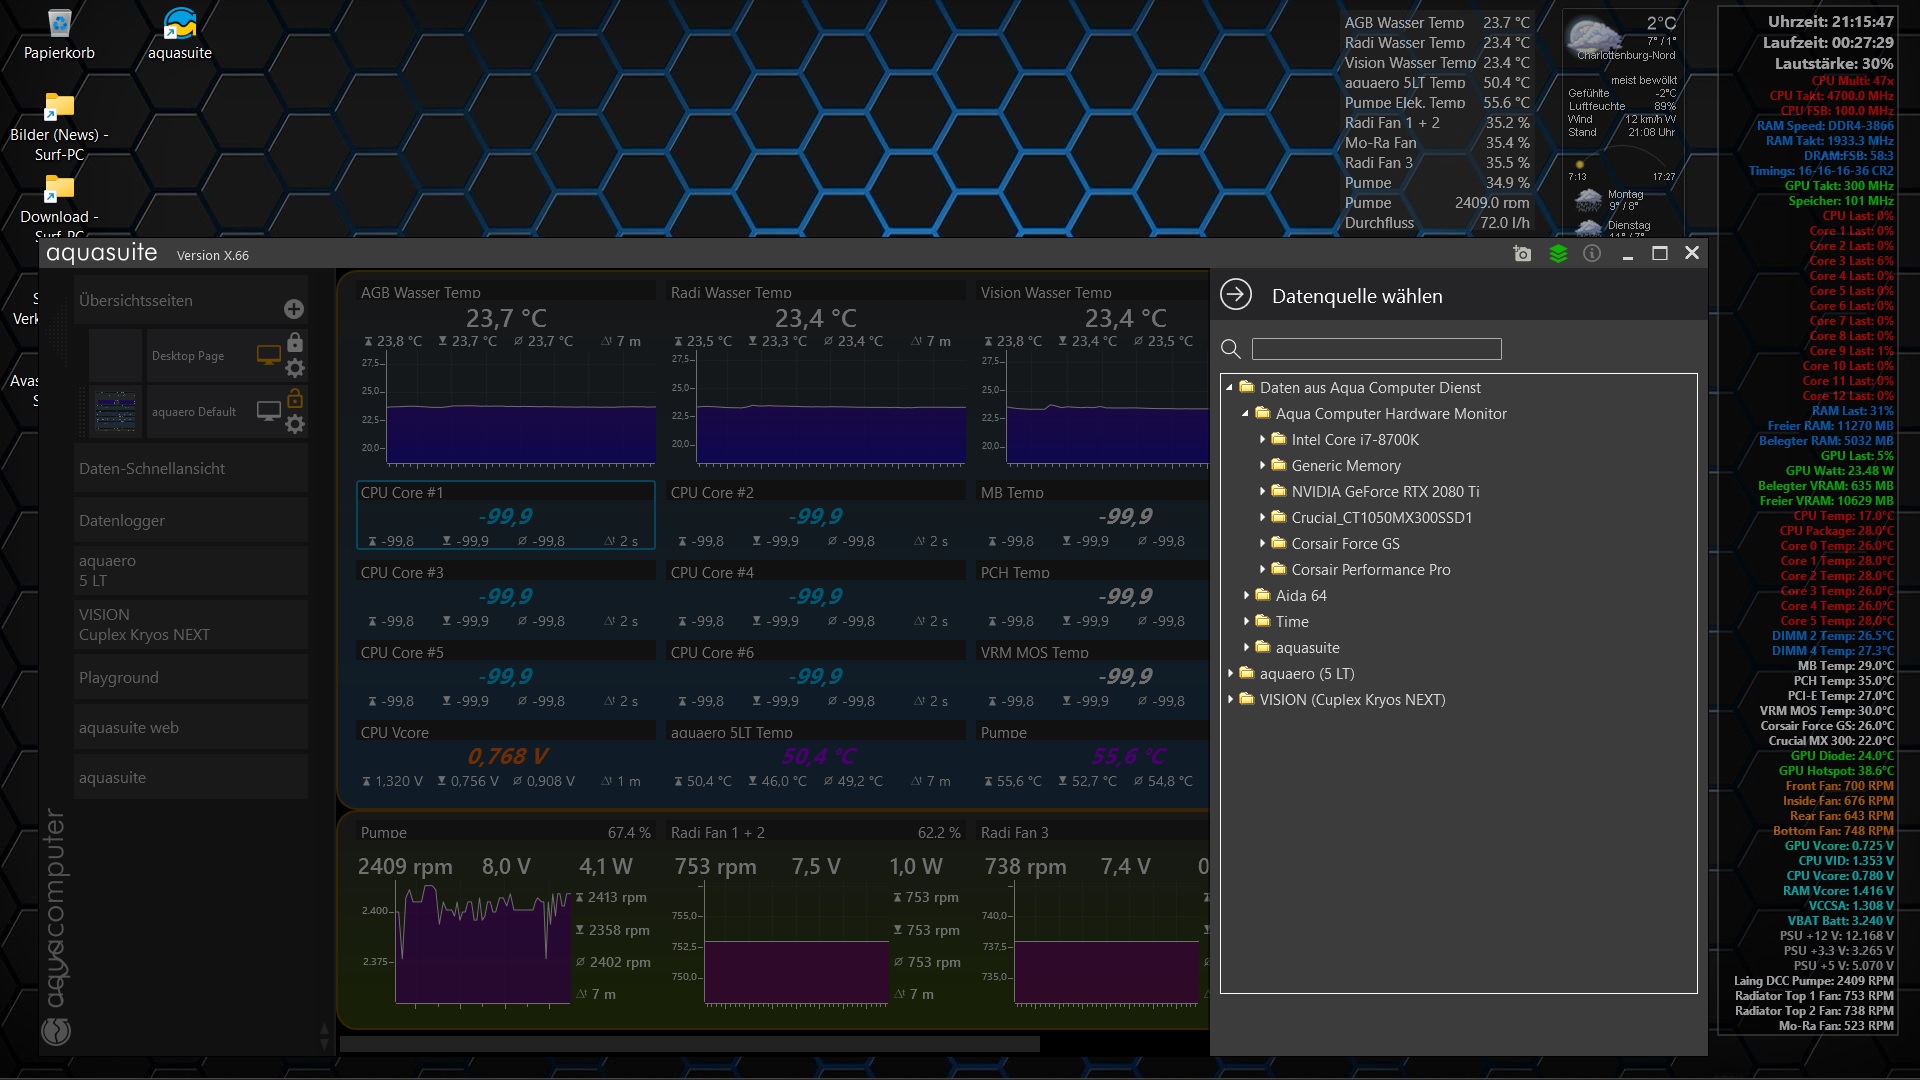The width and height of the screenshot is (1920, 1080).
Task: Select Download desktop folder shortcut
Action: (x=59, y=208)
